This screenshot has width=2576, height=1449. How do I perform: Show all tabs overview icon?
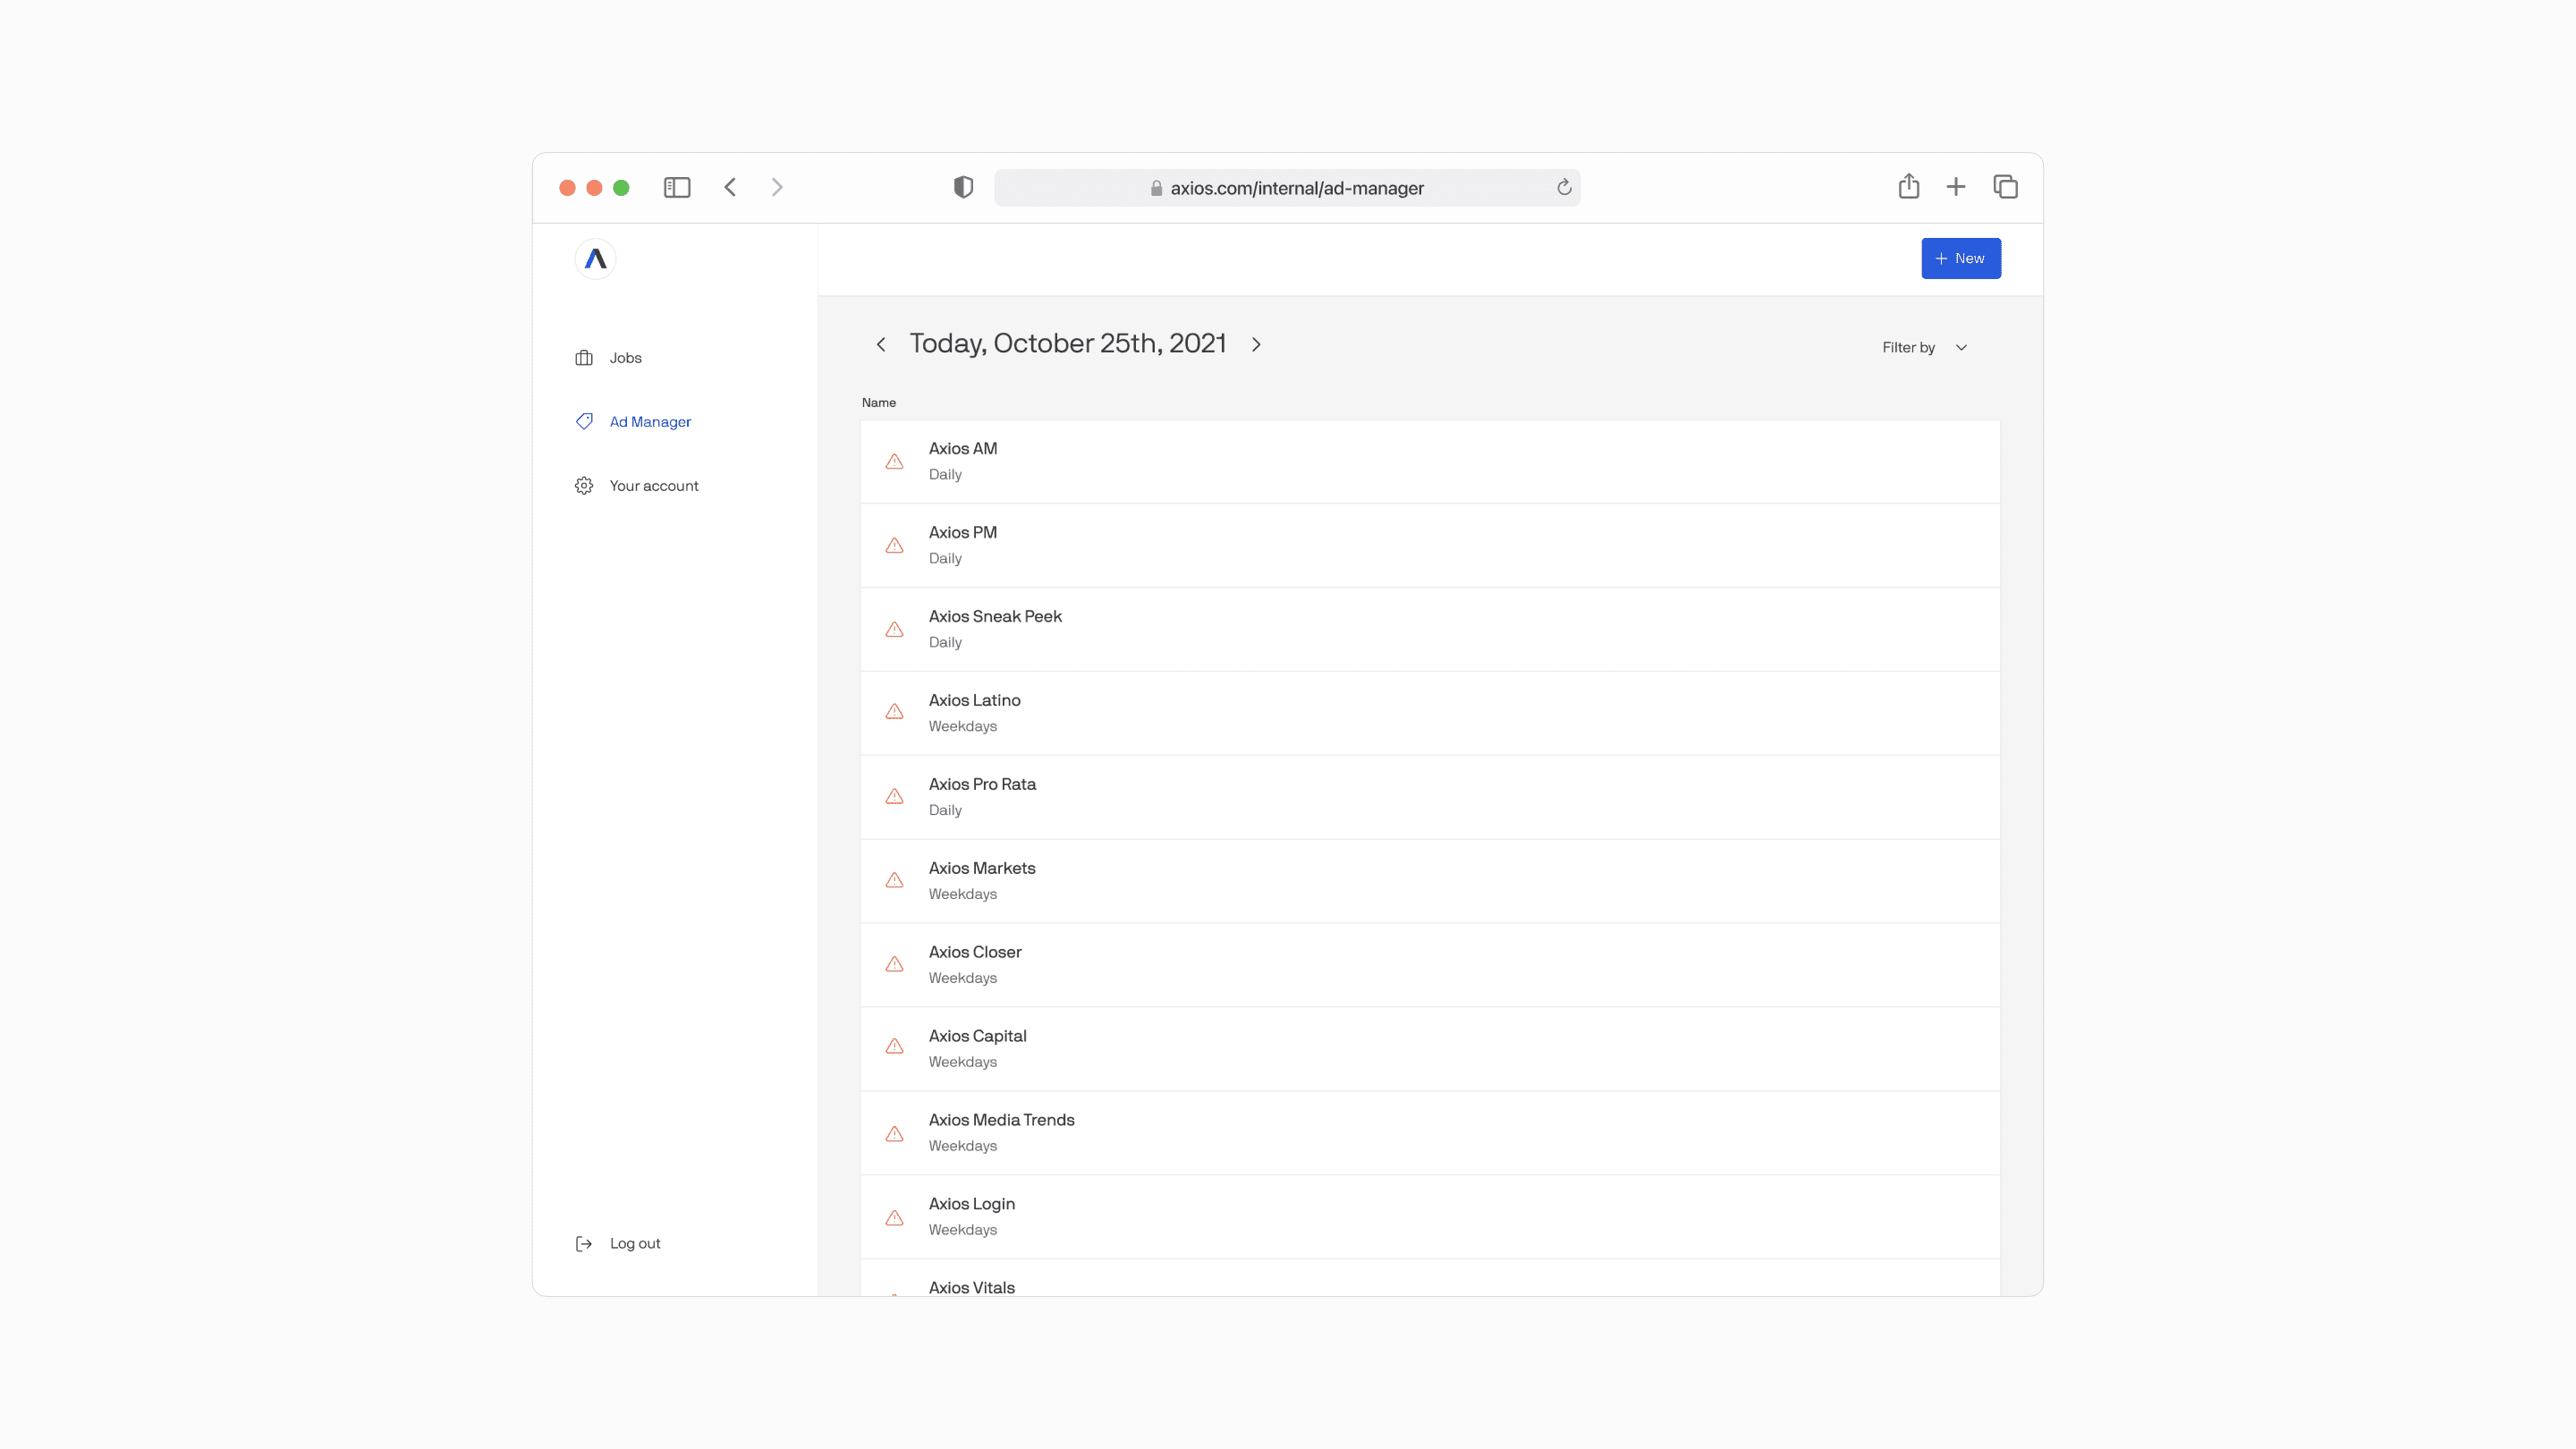pyautogui.click(x=2005, y=186)
